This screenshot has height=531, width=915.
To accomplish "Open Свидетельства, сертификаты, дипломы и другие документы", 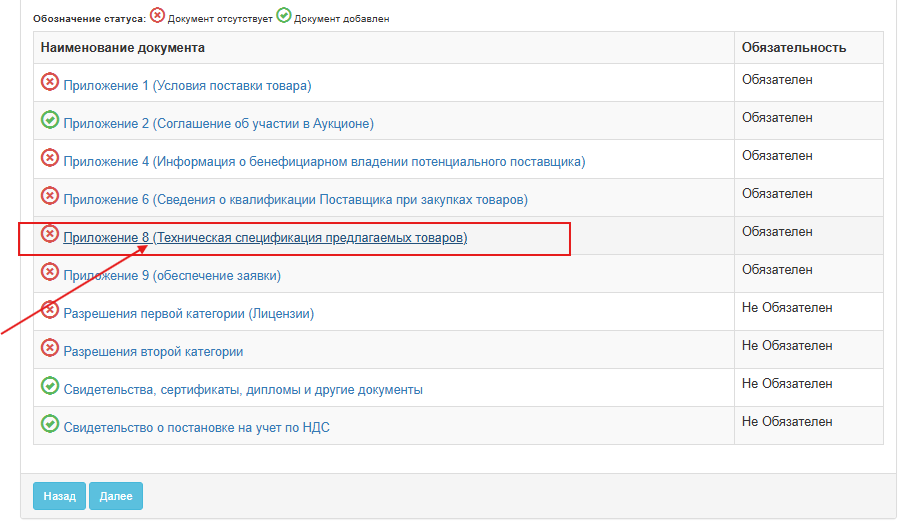I will click(243, 390).
